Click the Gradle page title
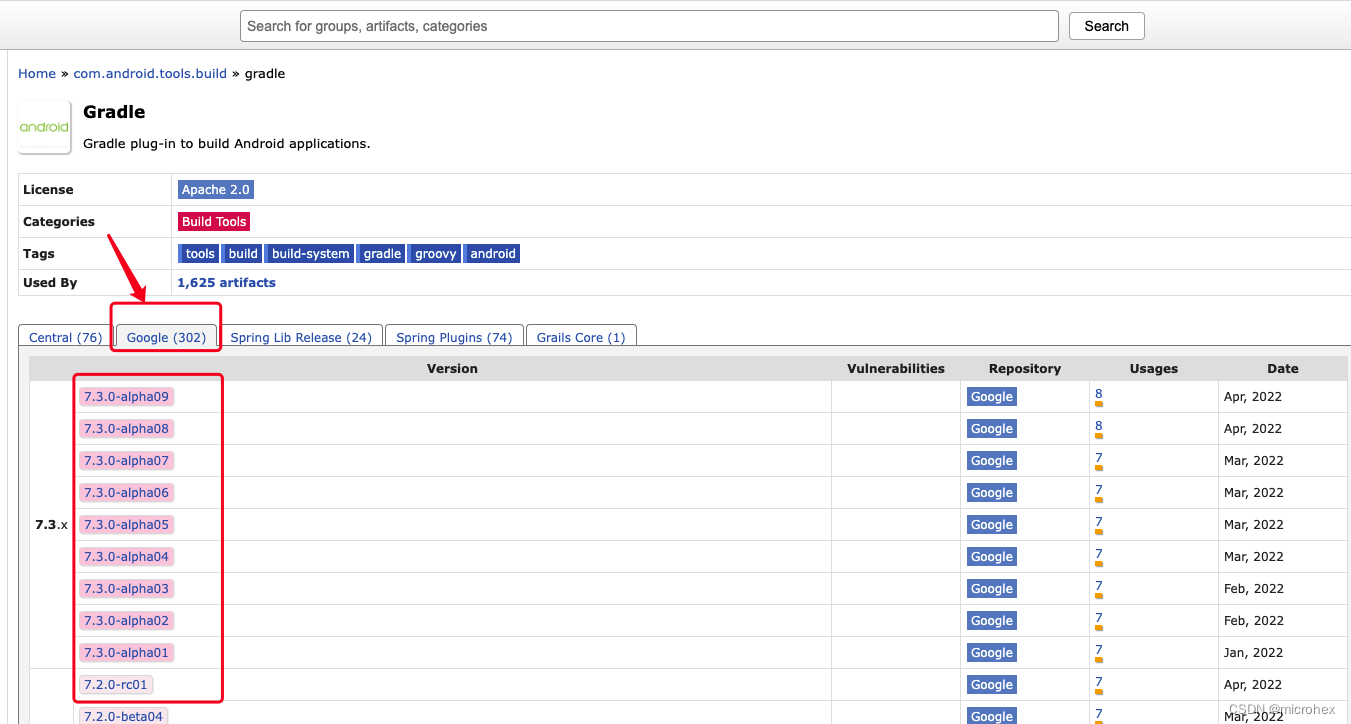 [114, 112]
